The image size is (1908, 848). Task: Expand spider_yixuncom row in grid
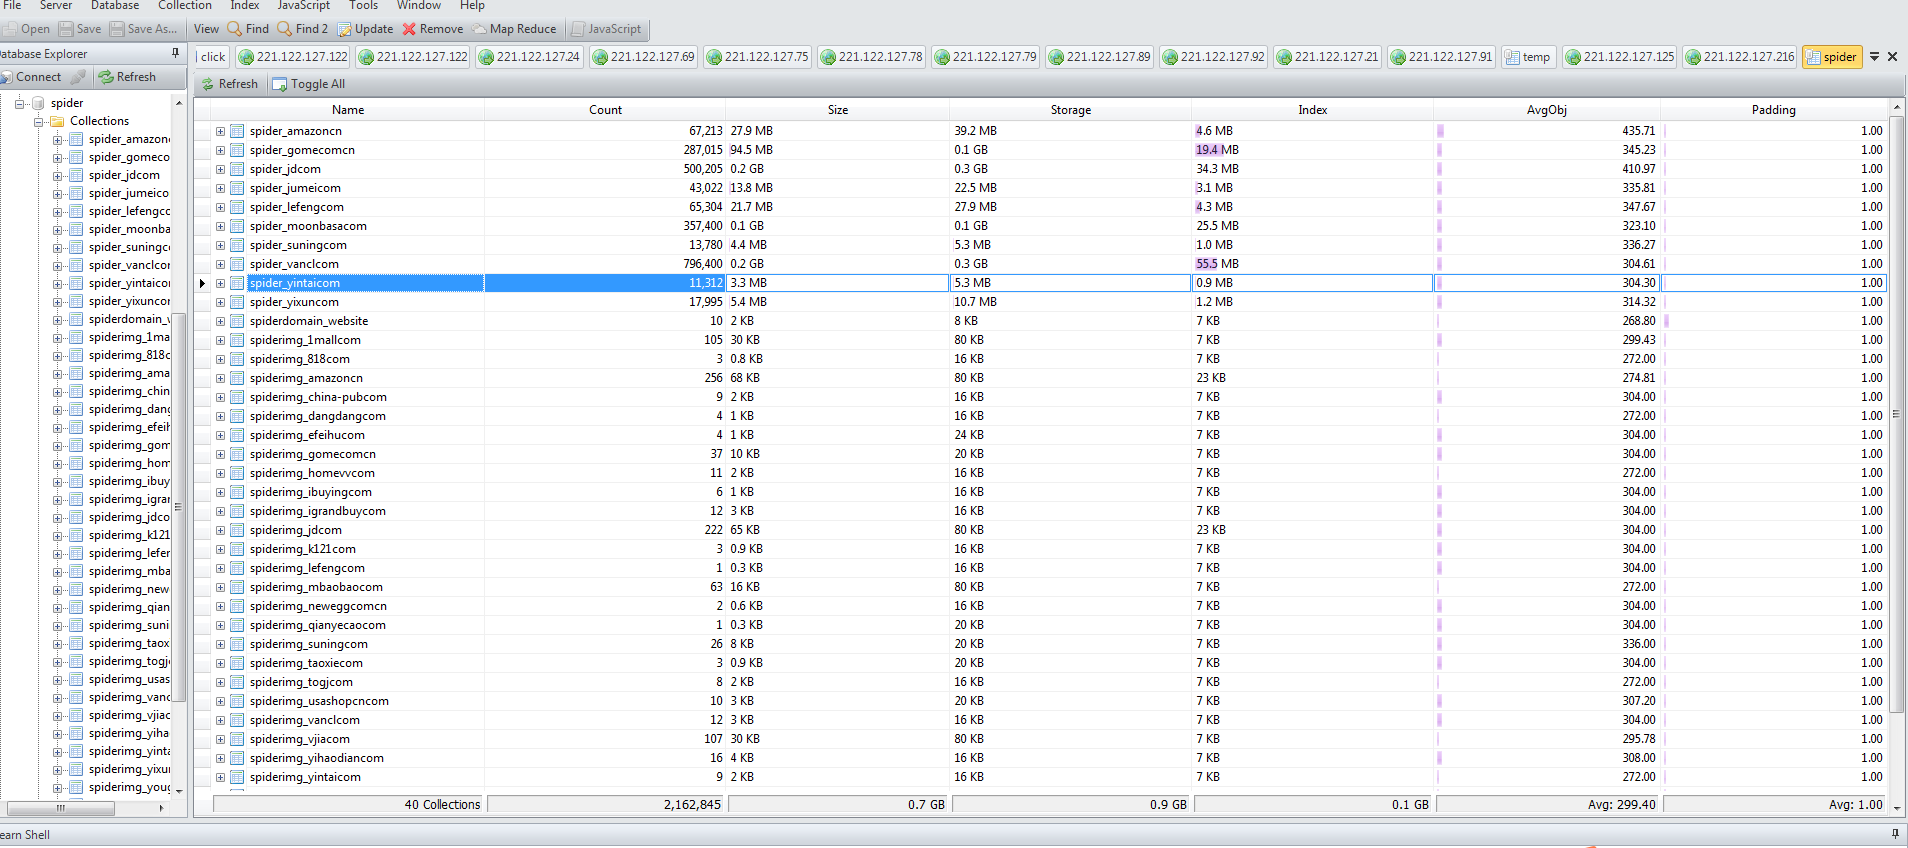pos(220,302)
